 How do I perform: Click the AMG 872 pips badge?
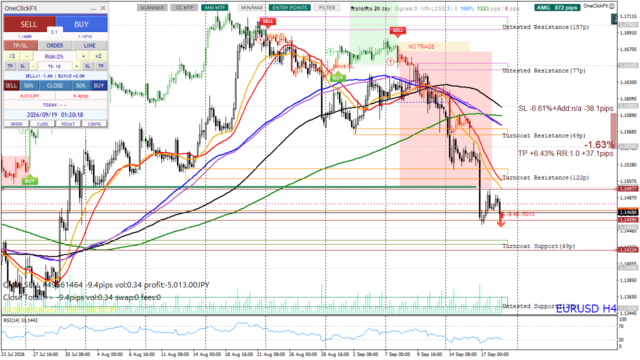coord(557,8)
